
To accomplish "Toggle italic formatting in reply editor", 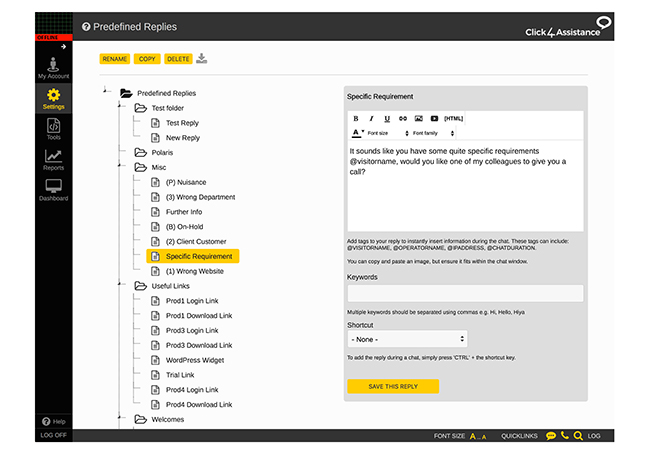I will pyautogui.click(x=371, y=118).
